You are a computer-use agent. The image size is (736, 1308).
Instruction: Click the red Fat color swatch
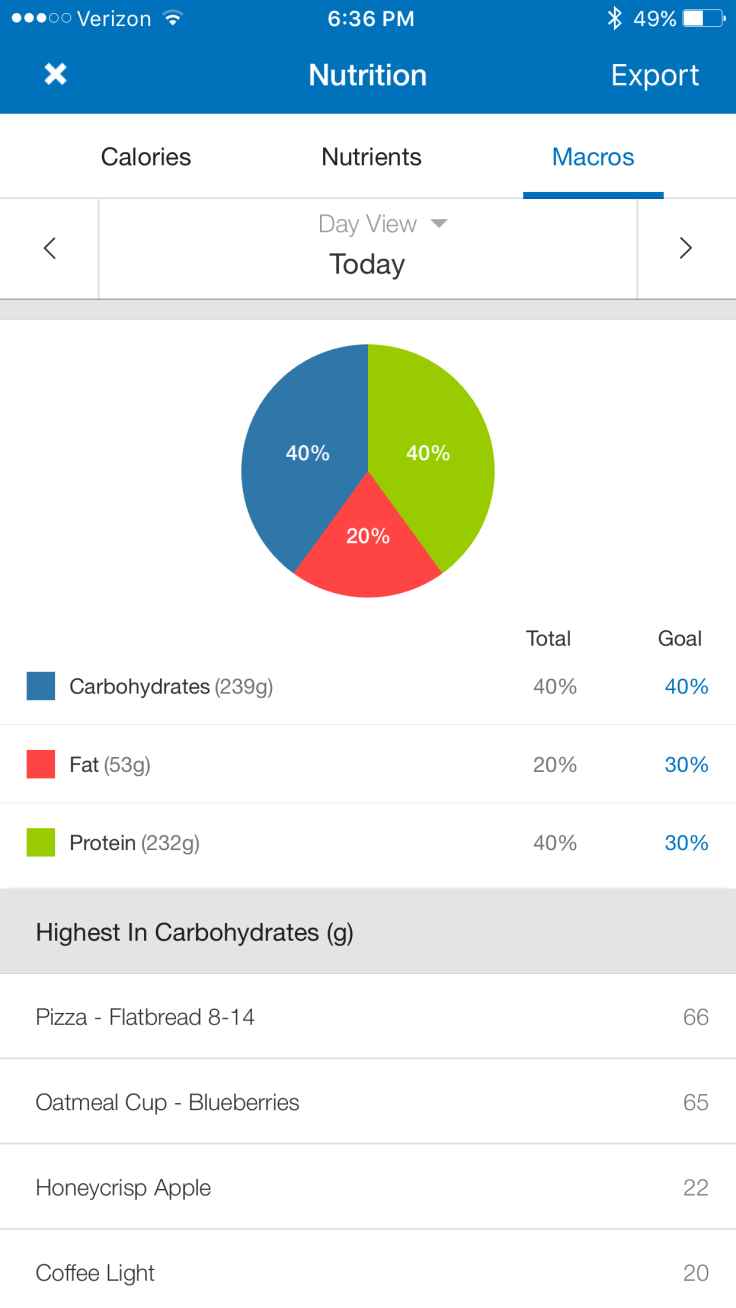[41, 765]
